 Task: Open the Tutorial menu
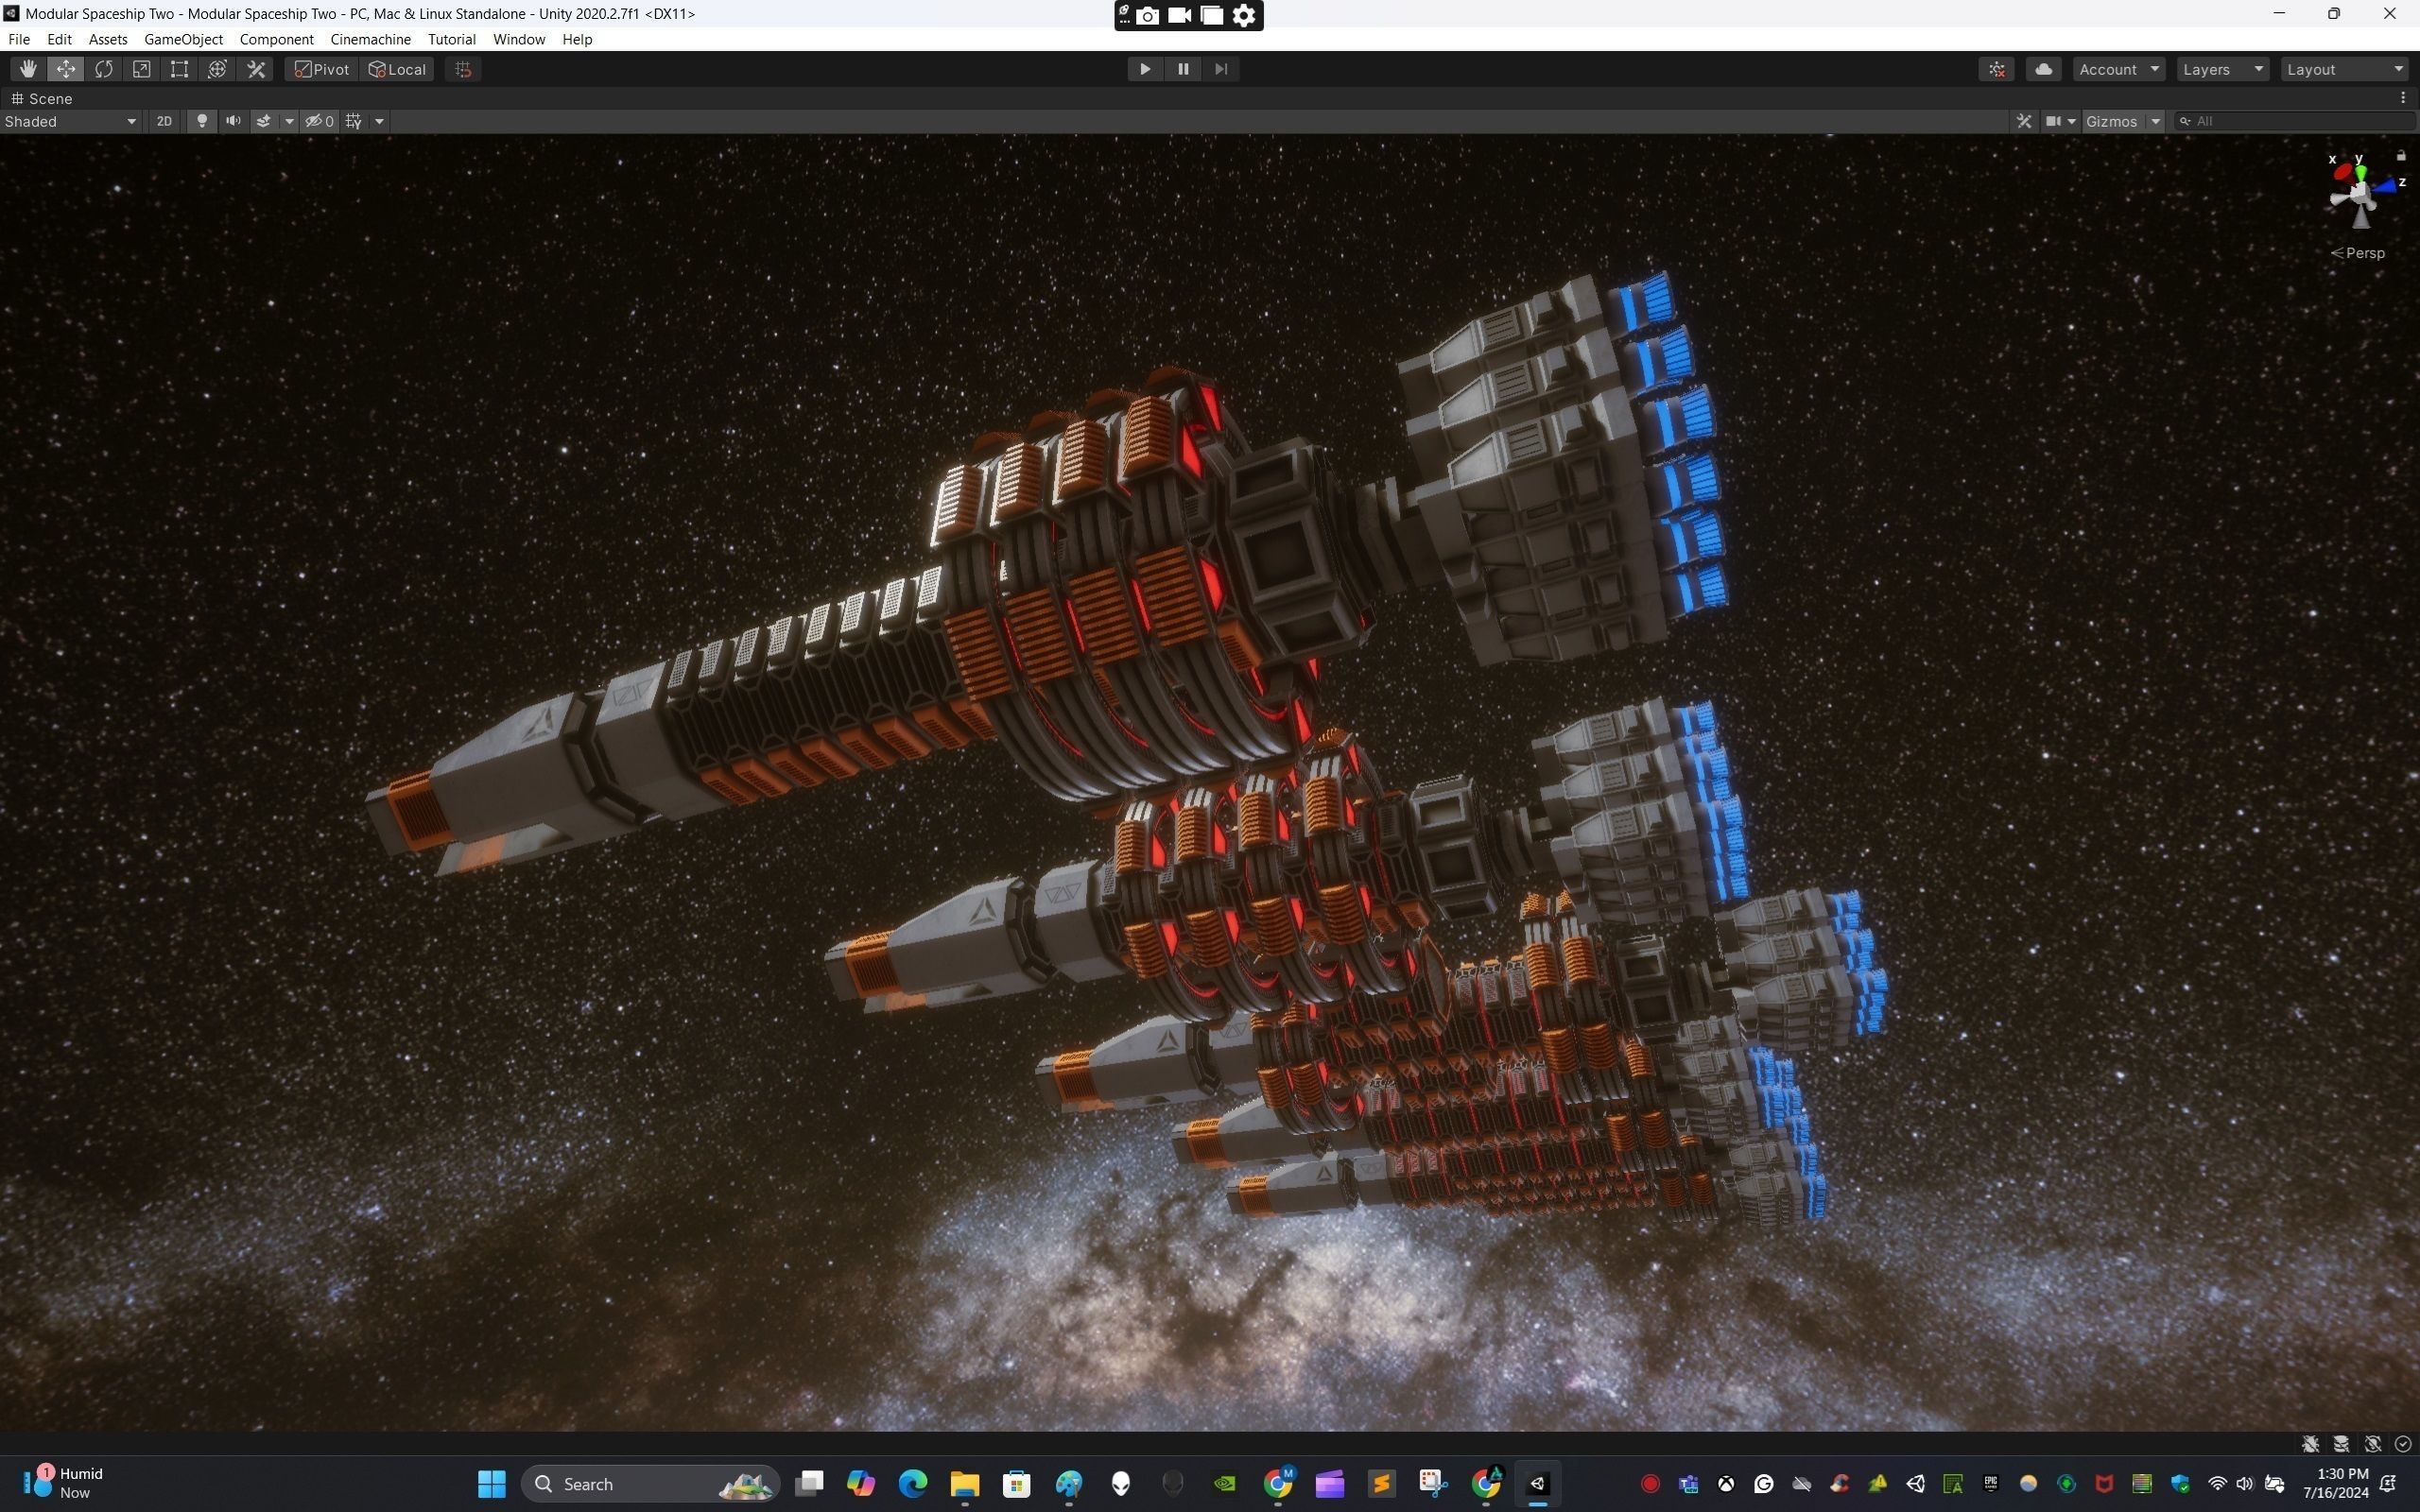pyautogui.click(x=451, y=39)
